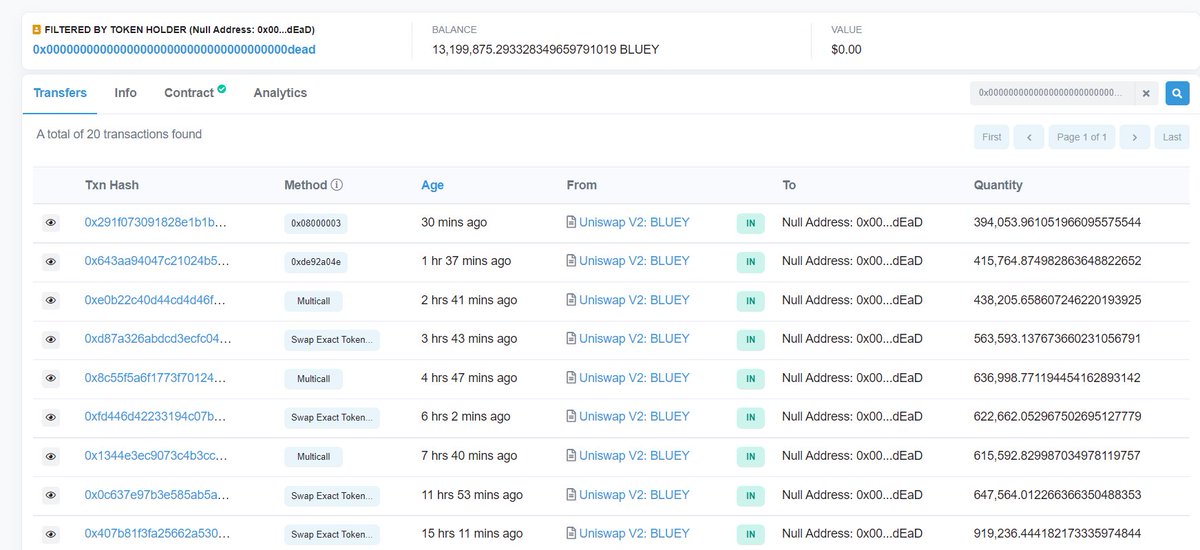Image resolution: width=1200 pixels, height=550 pixels.
Task: Select quantity 394,053.961051966095575544
Action: tap(1057, 222)
